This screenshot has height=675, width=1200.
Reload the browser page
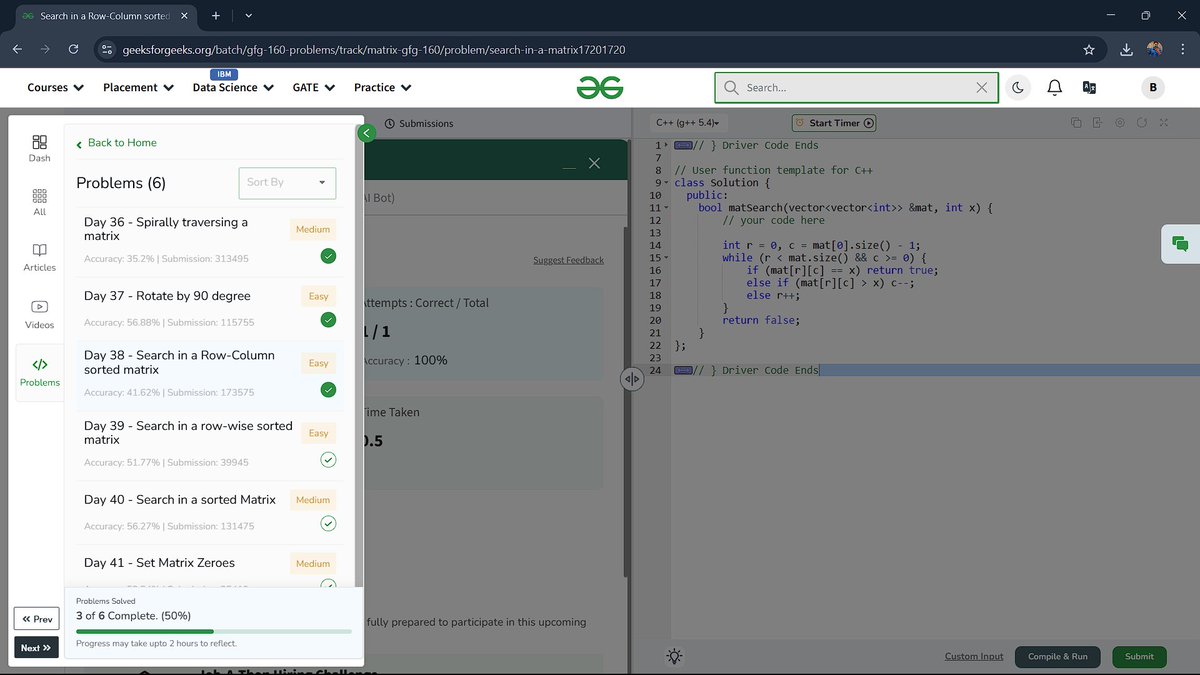click(x=73, y=49)
